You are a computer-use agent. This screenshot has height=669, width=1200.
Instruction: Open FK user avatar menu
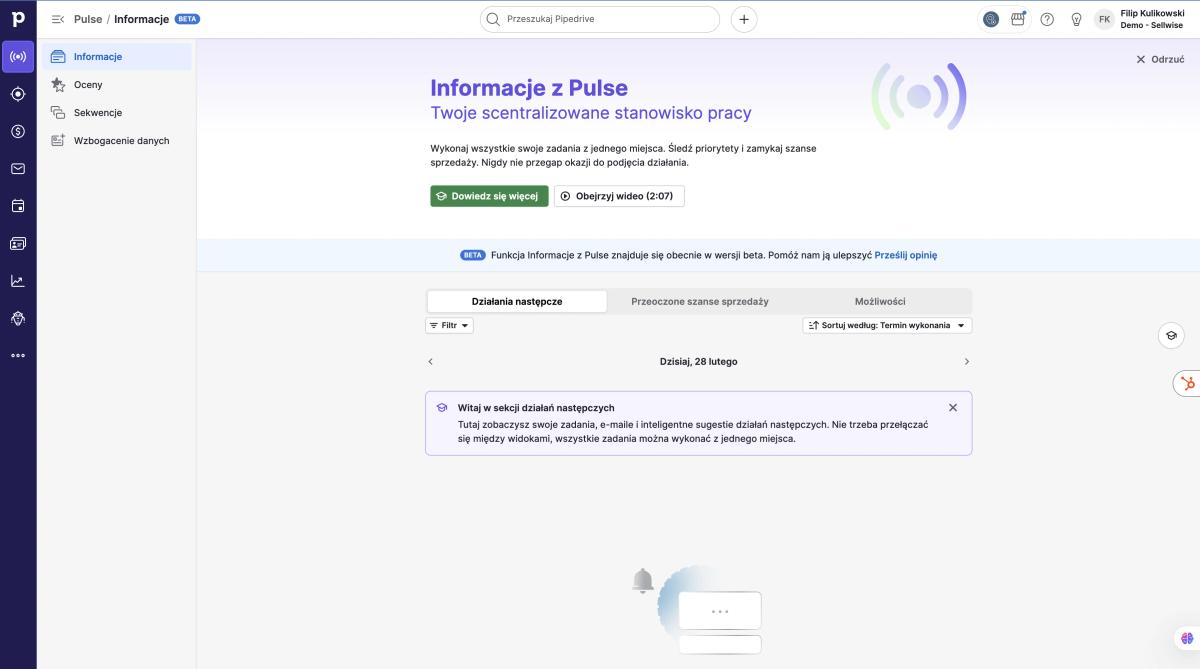(1104, 19)
